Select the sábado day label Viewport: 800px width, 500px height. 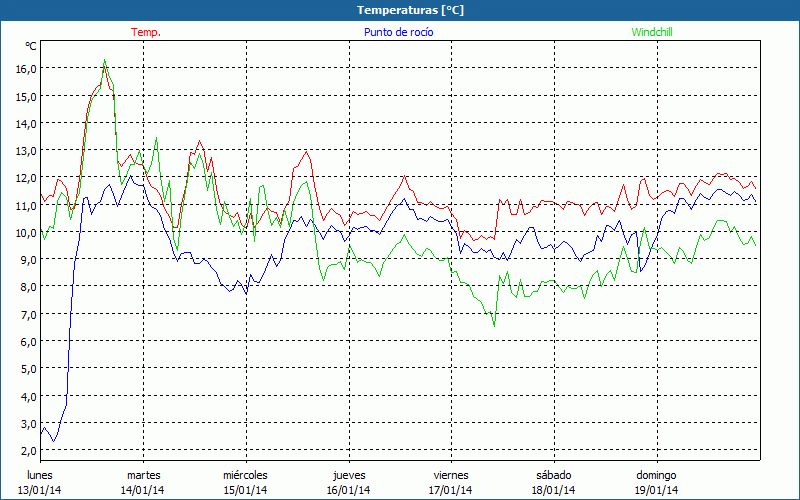click(x=554, y=475)
